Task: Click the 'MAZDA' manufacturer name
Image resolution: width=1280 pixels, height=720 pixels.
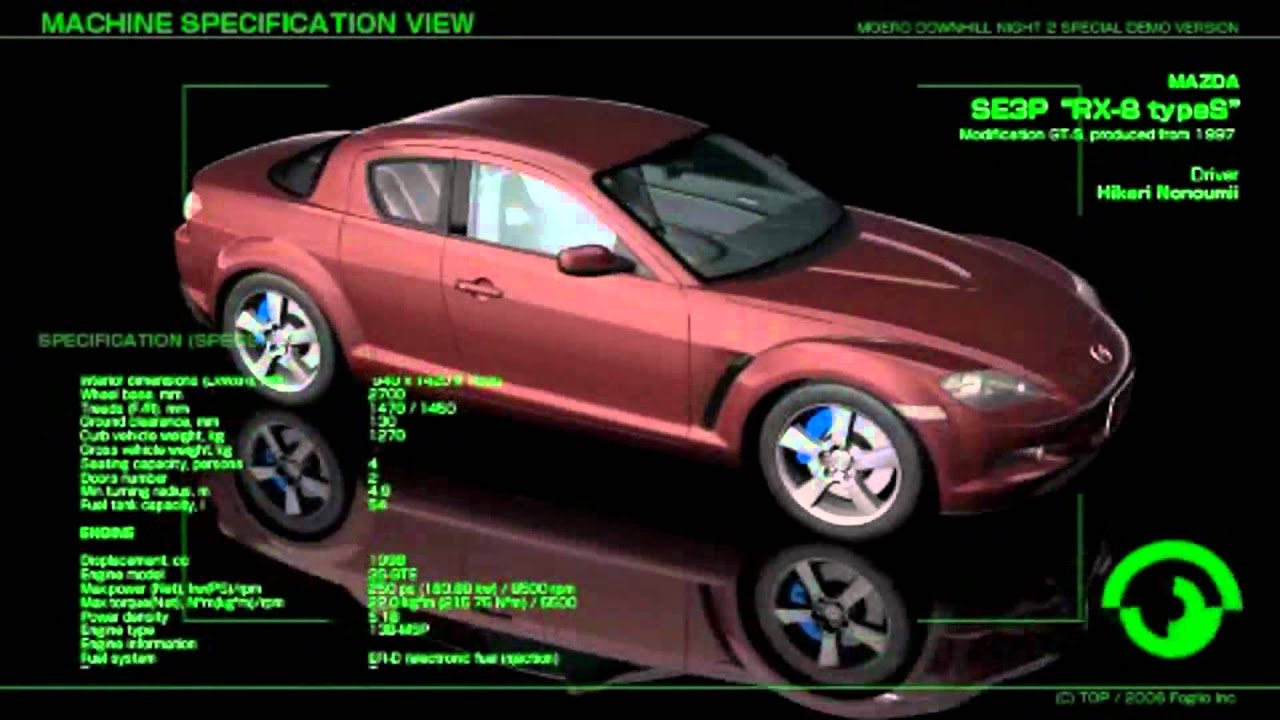Action: point(1203,82)
